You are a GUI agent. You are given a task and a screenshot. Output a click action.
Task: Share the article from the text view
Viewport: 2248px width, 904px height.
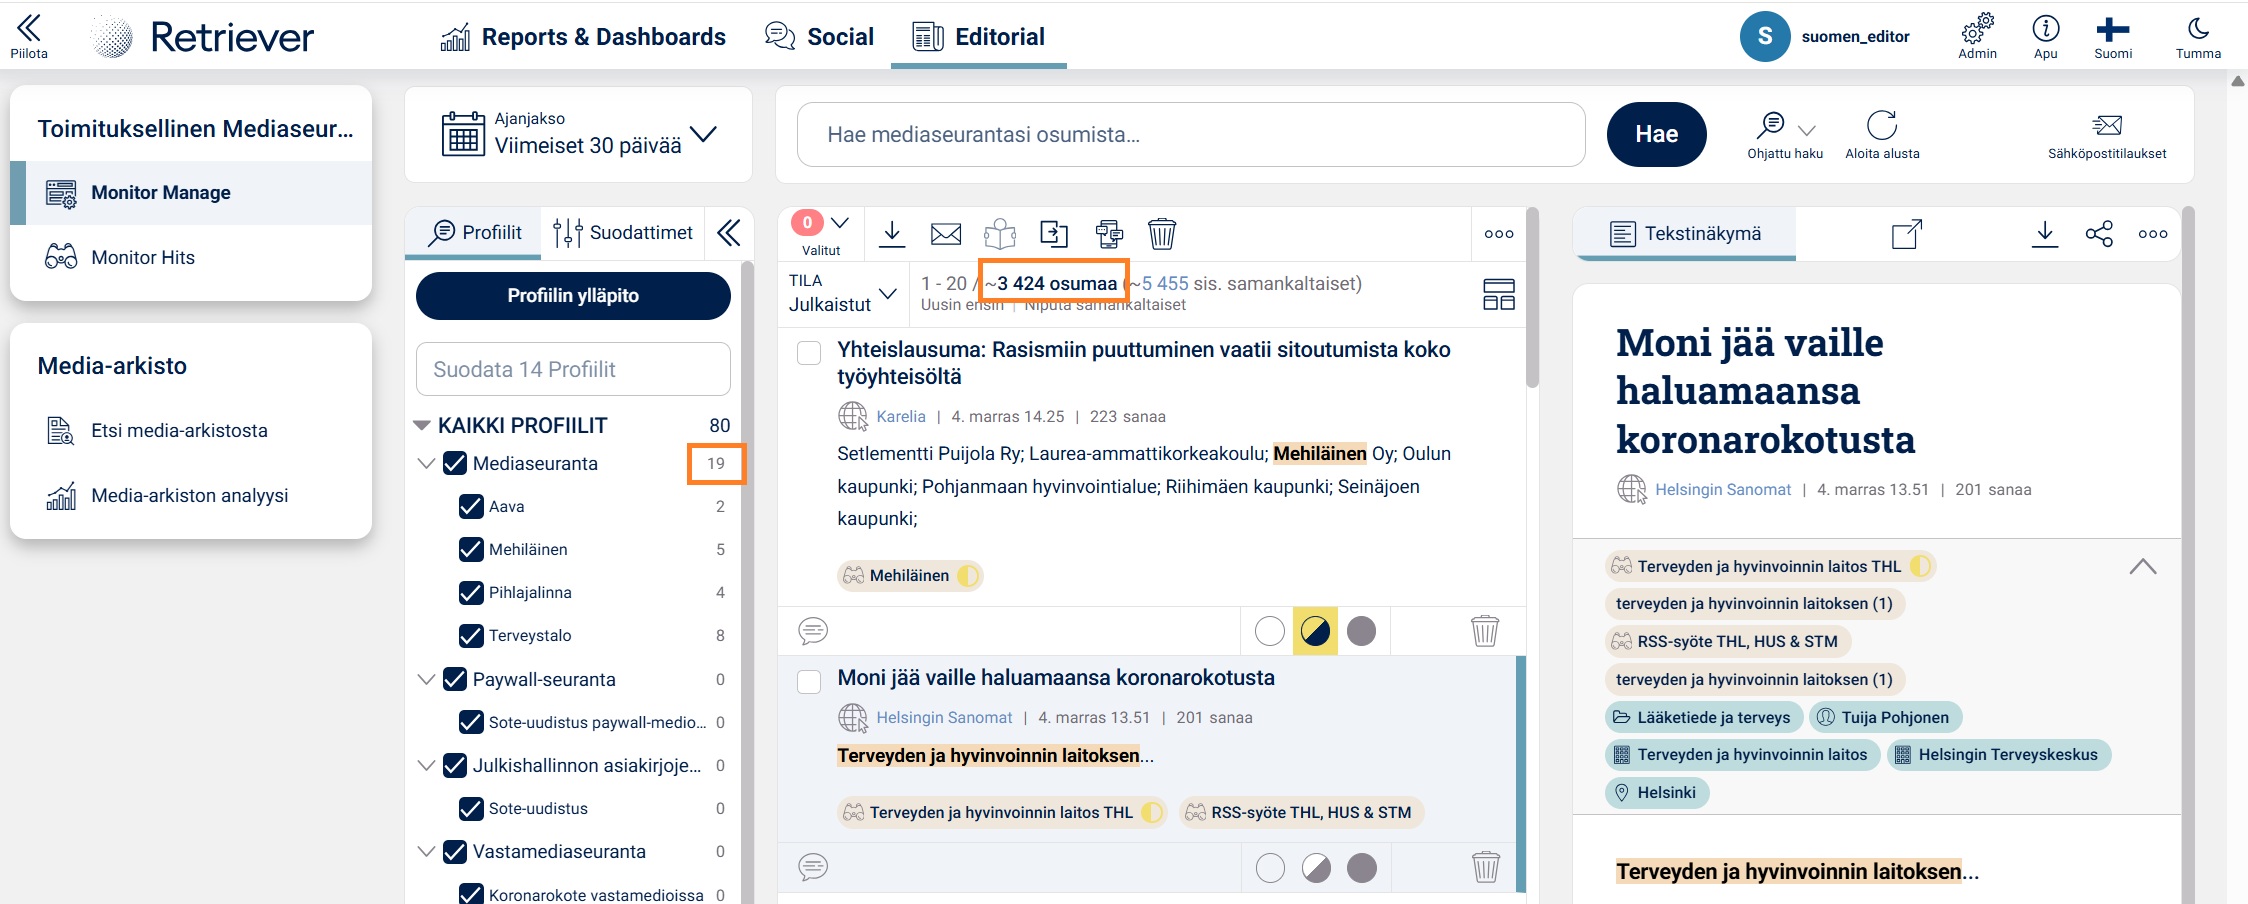coord(2099,234)
